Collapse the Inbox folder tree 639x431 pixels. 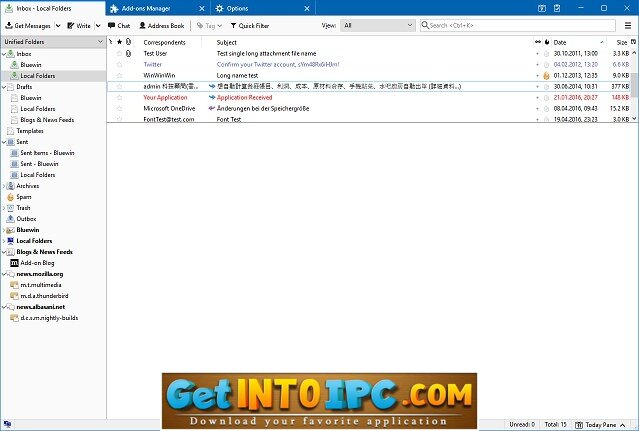click(4, 54)
